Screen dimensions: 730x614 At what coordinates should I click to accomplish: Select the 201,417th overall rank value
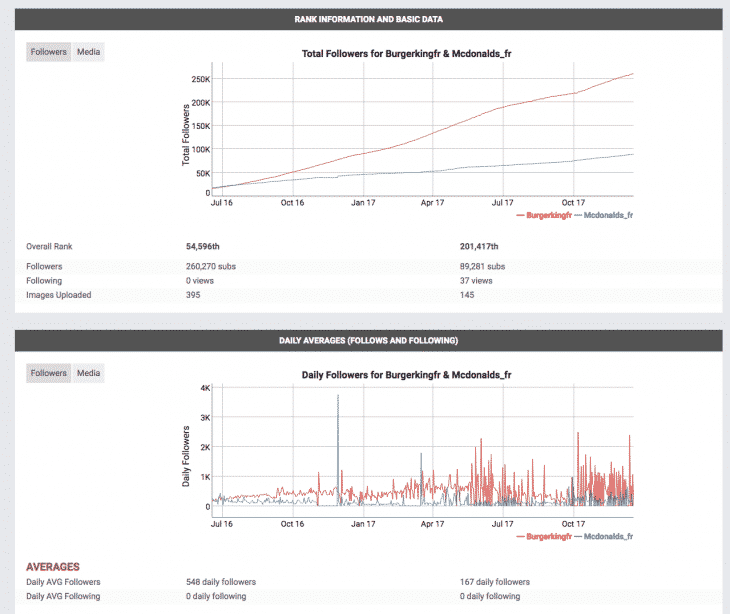click(479, 246)
